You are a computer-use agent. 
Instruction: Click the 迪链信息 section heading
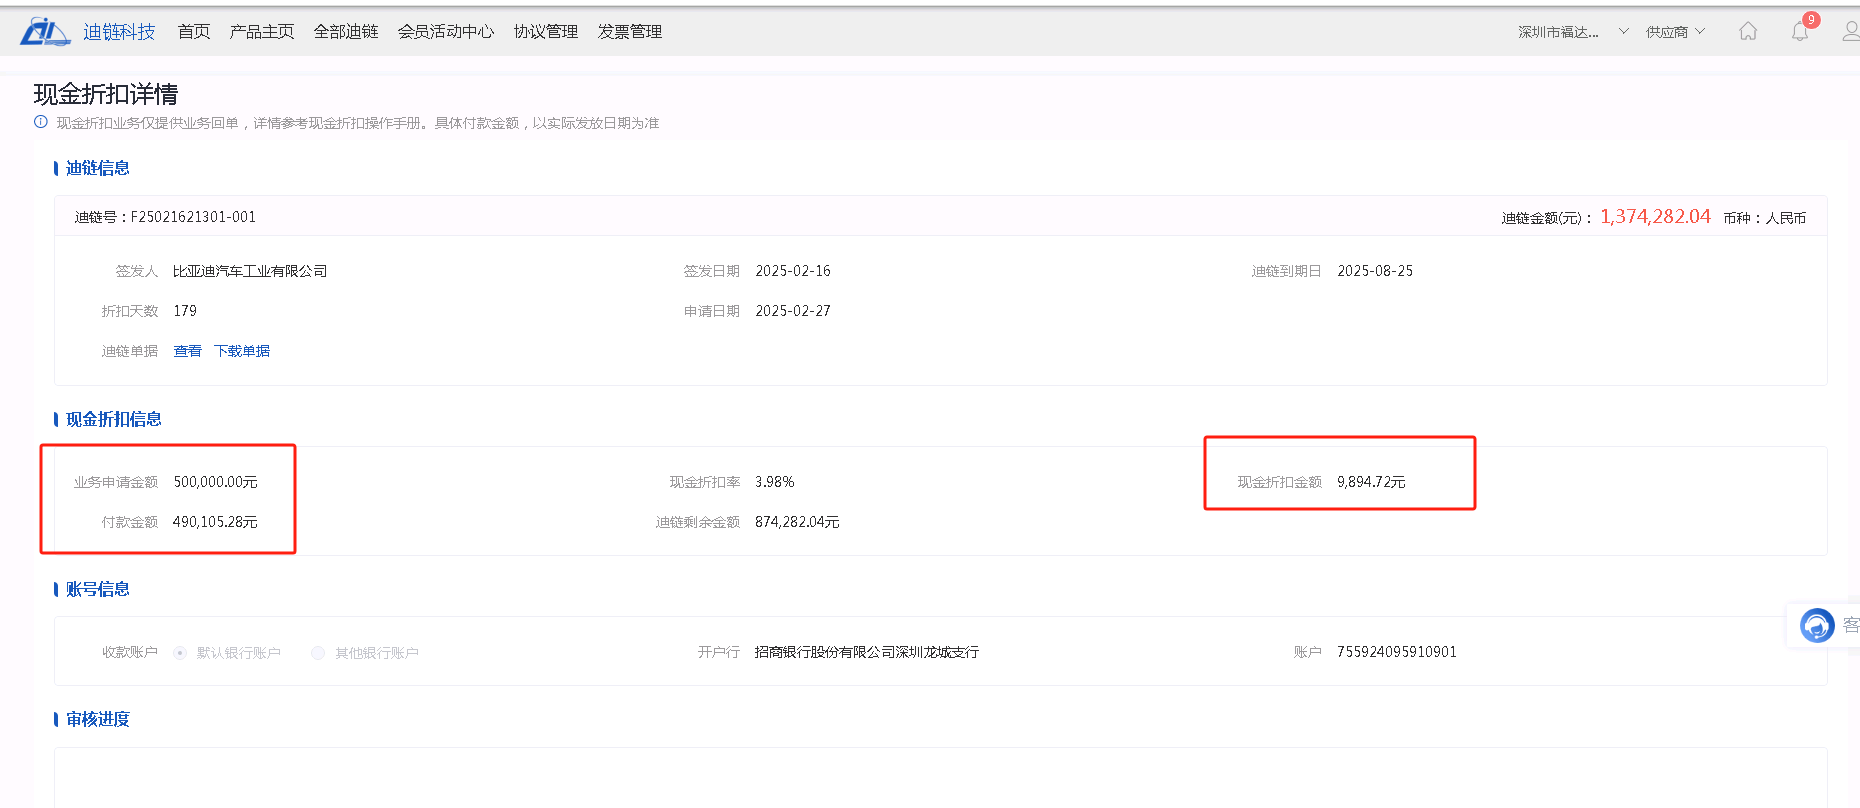98,168
